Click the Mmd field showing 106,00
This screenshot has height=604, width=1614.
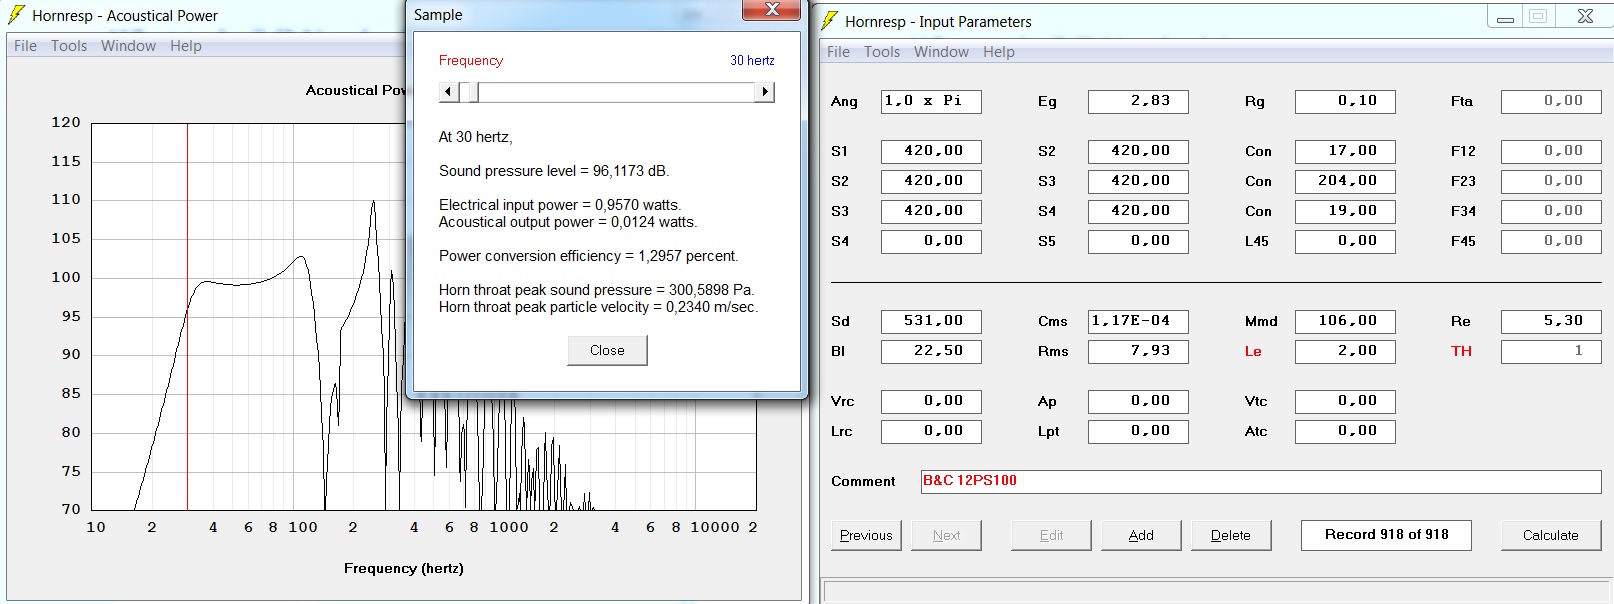pos(1345,321)
